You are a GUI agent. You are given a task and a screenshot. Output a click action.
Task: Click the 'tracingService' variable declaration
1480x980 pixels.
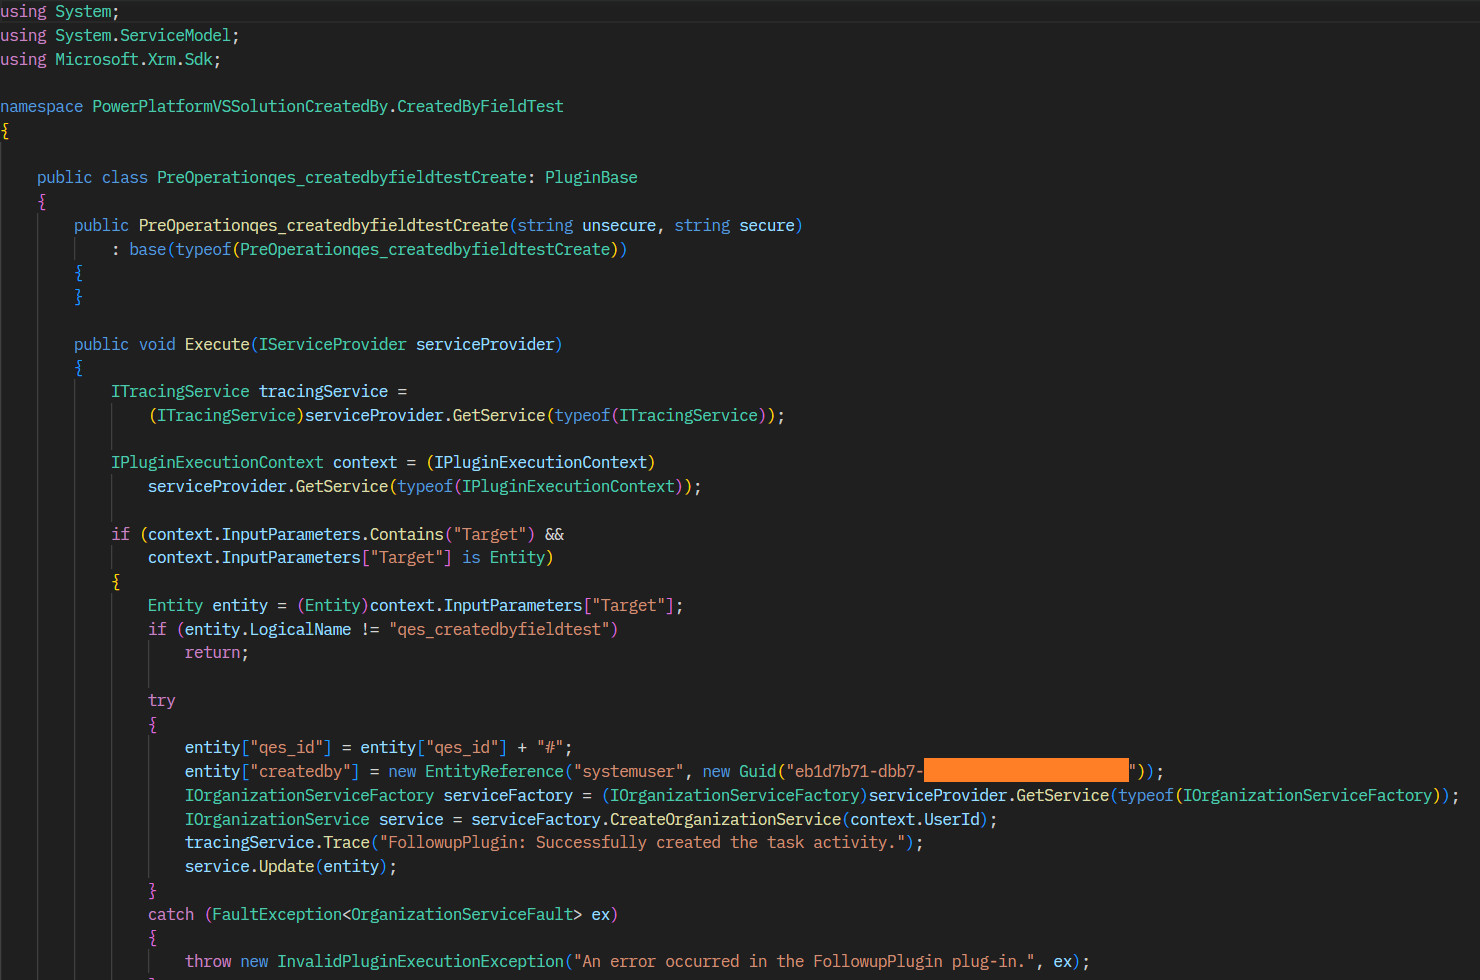[323, 392]
